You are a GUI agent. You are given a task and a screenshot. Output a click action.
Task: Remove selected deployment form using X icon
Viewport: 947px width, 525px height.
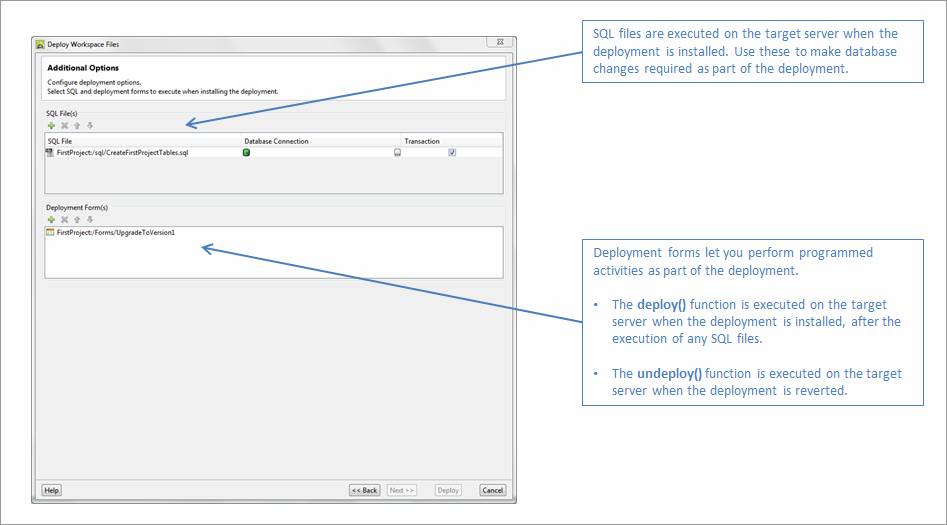pos(64,219)
